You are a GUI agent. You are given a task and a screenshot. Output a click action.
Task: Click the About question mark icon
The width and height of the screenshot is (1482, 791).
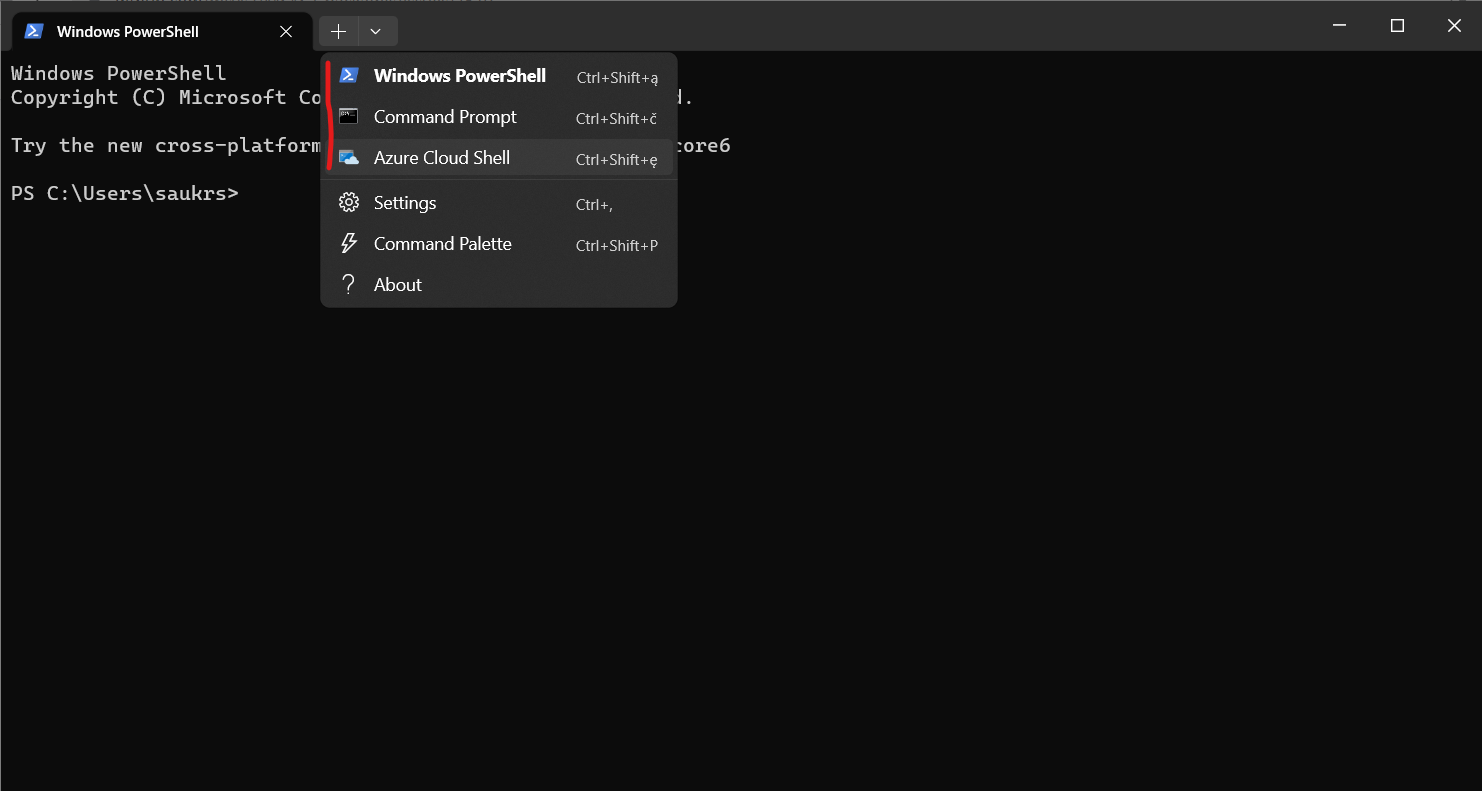[x=349, y=284]
